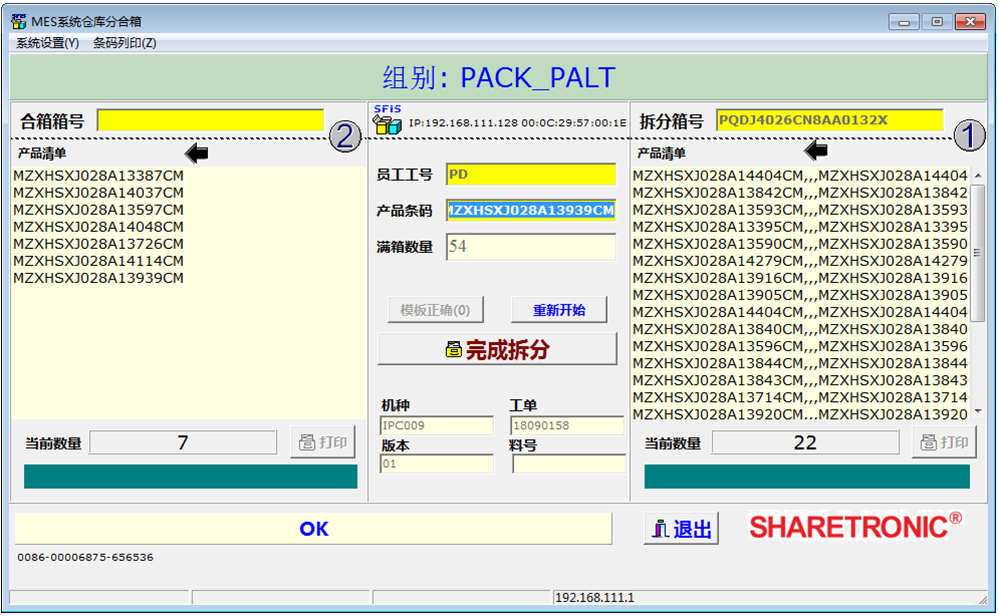Click the 退出 exit button

(681, 529)
